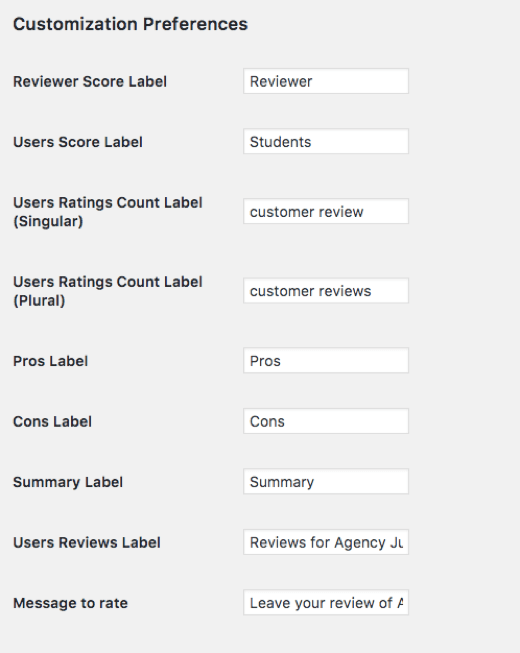This screenshot has width=520, height=653.
Task: Click the Users Ratings Count Label (Plural) text
Action: click(107, 291)
